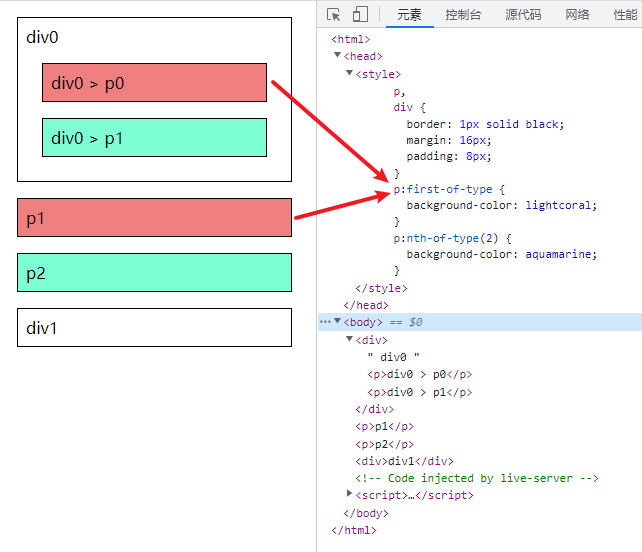Select the </html> closing tag
The width and height of the screenshot is (642, 552).
tap(354, 530)
